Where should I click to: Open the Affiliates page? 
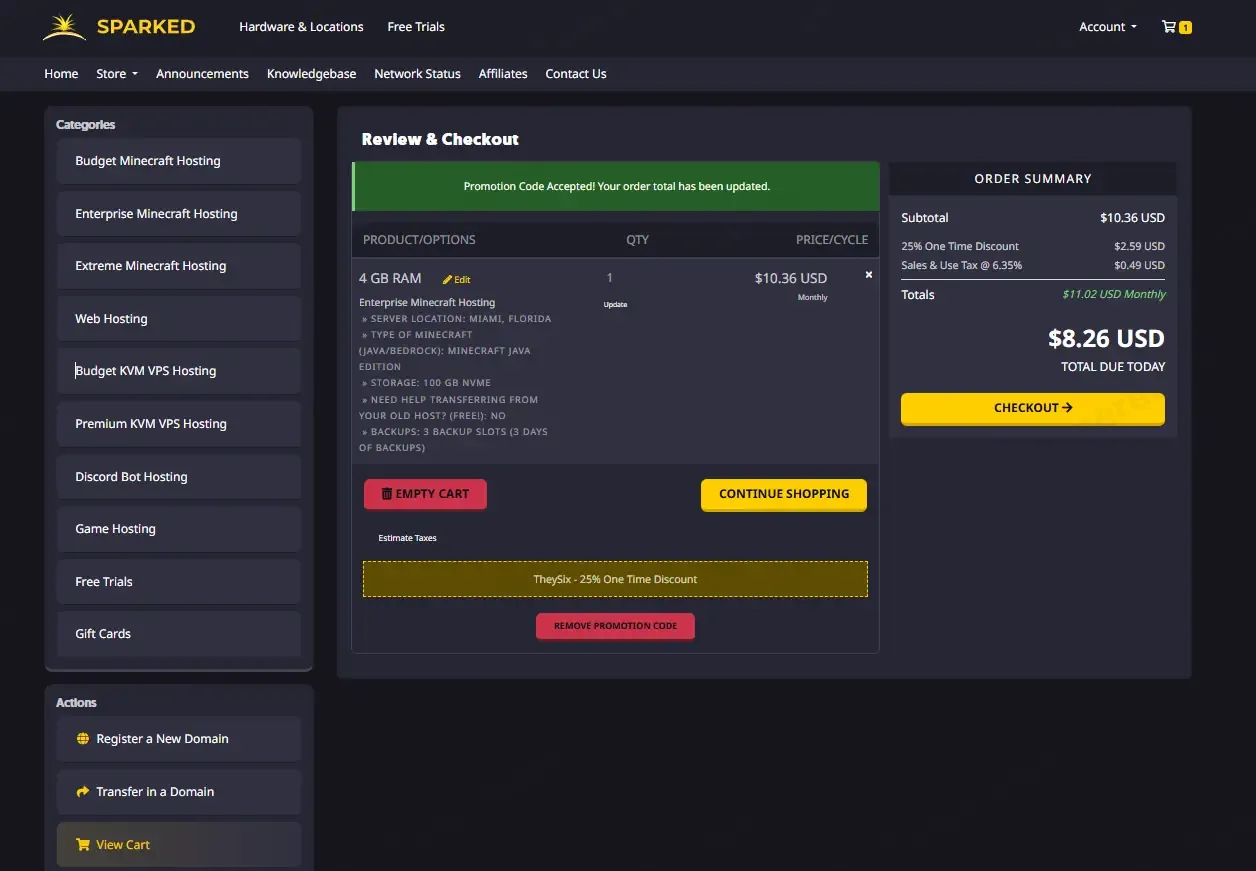503,74
